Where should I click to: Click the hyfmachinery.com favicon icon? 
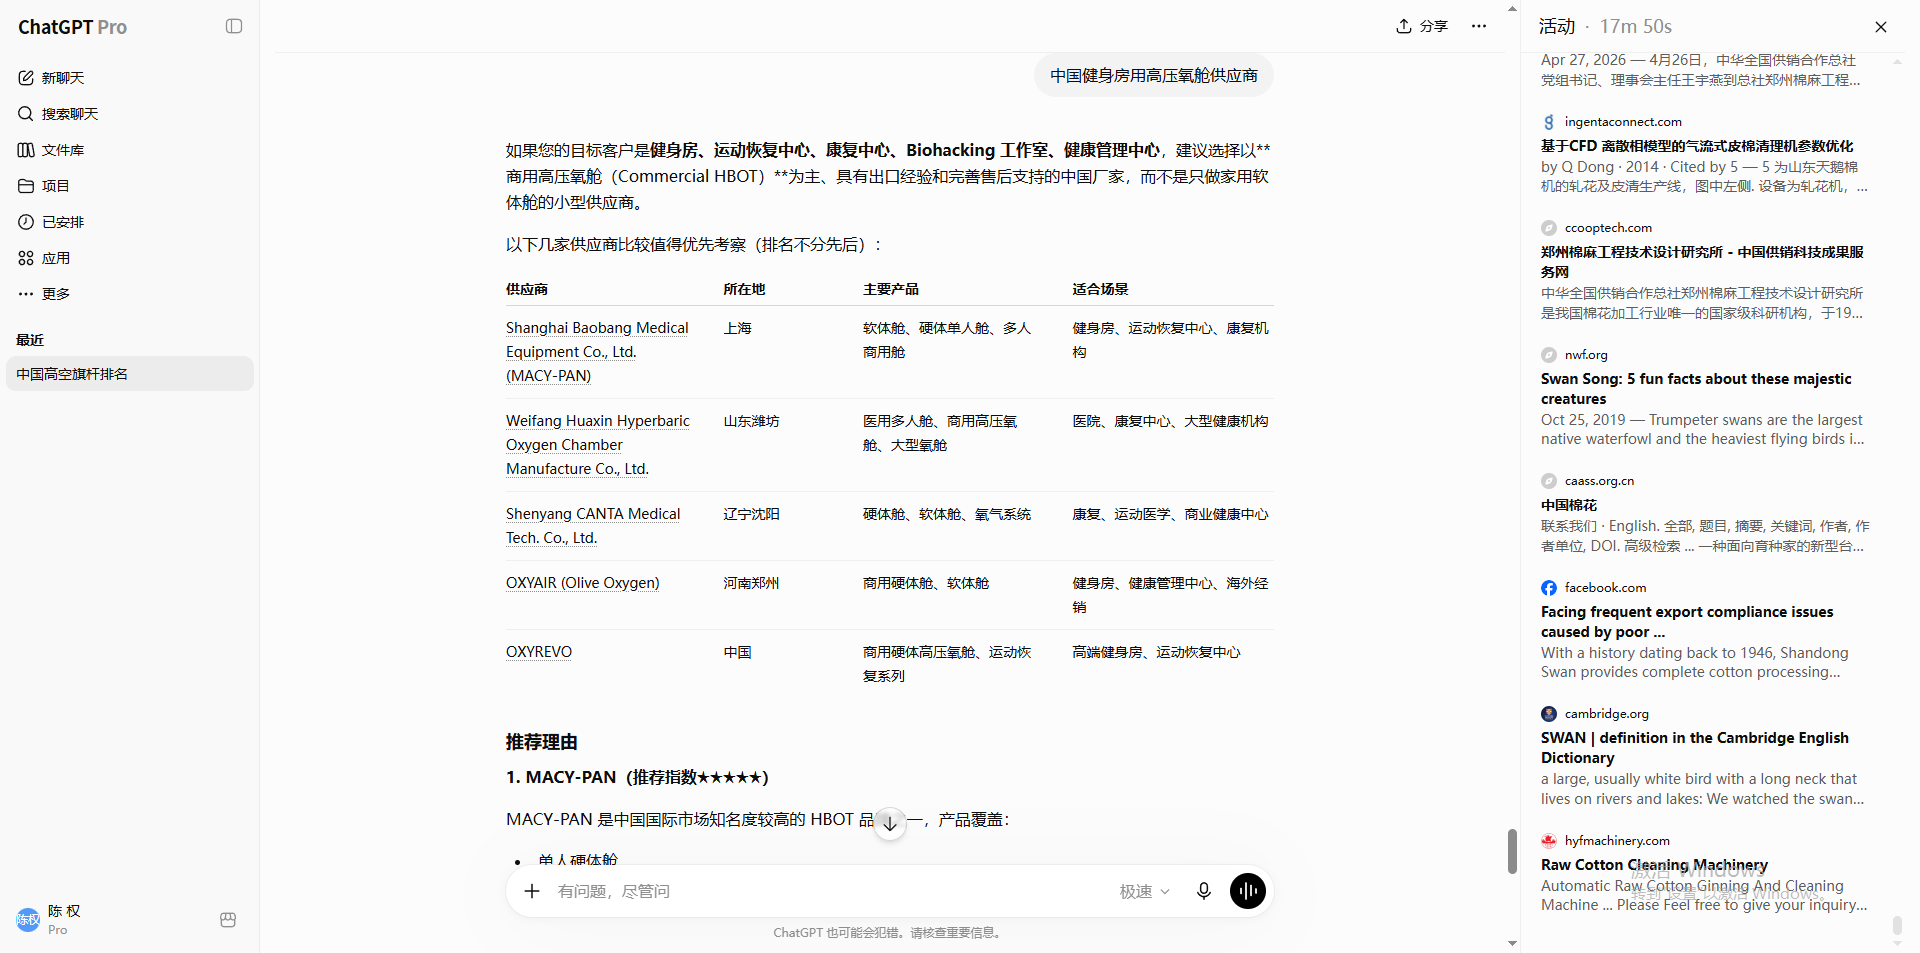[x=1549, y=841]
